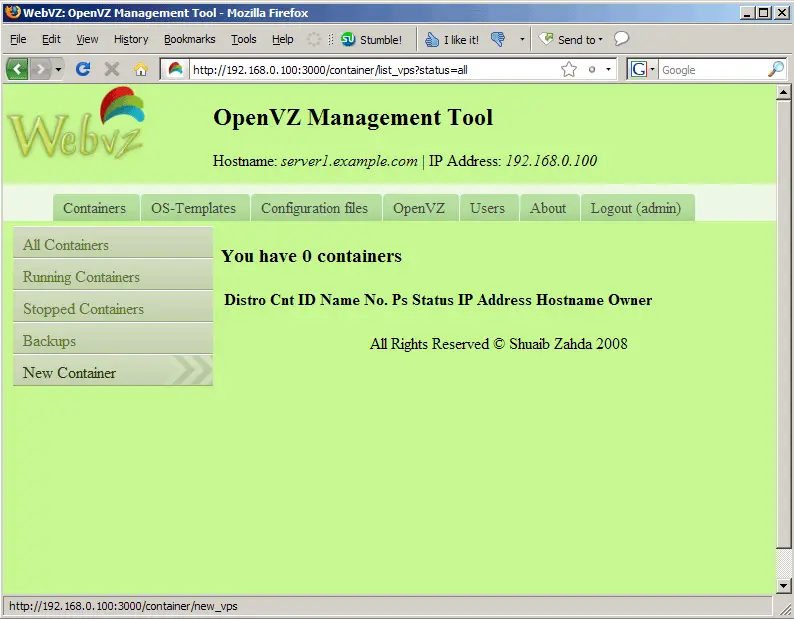Click the toolbar drag handle grip
Image resolution: width=794 pixels, height=619 pixels.
[x=331, y=40]
